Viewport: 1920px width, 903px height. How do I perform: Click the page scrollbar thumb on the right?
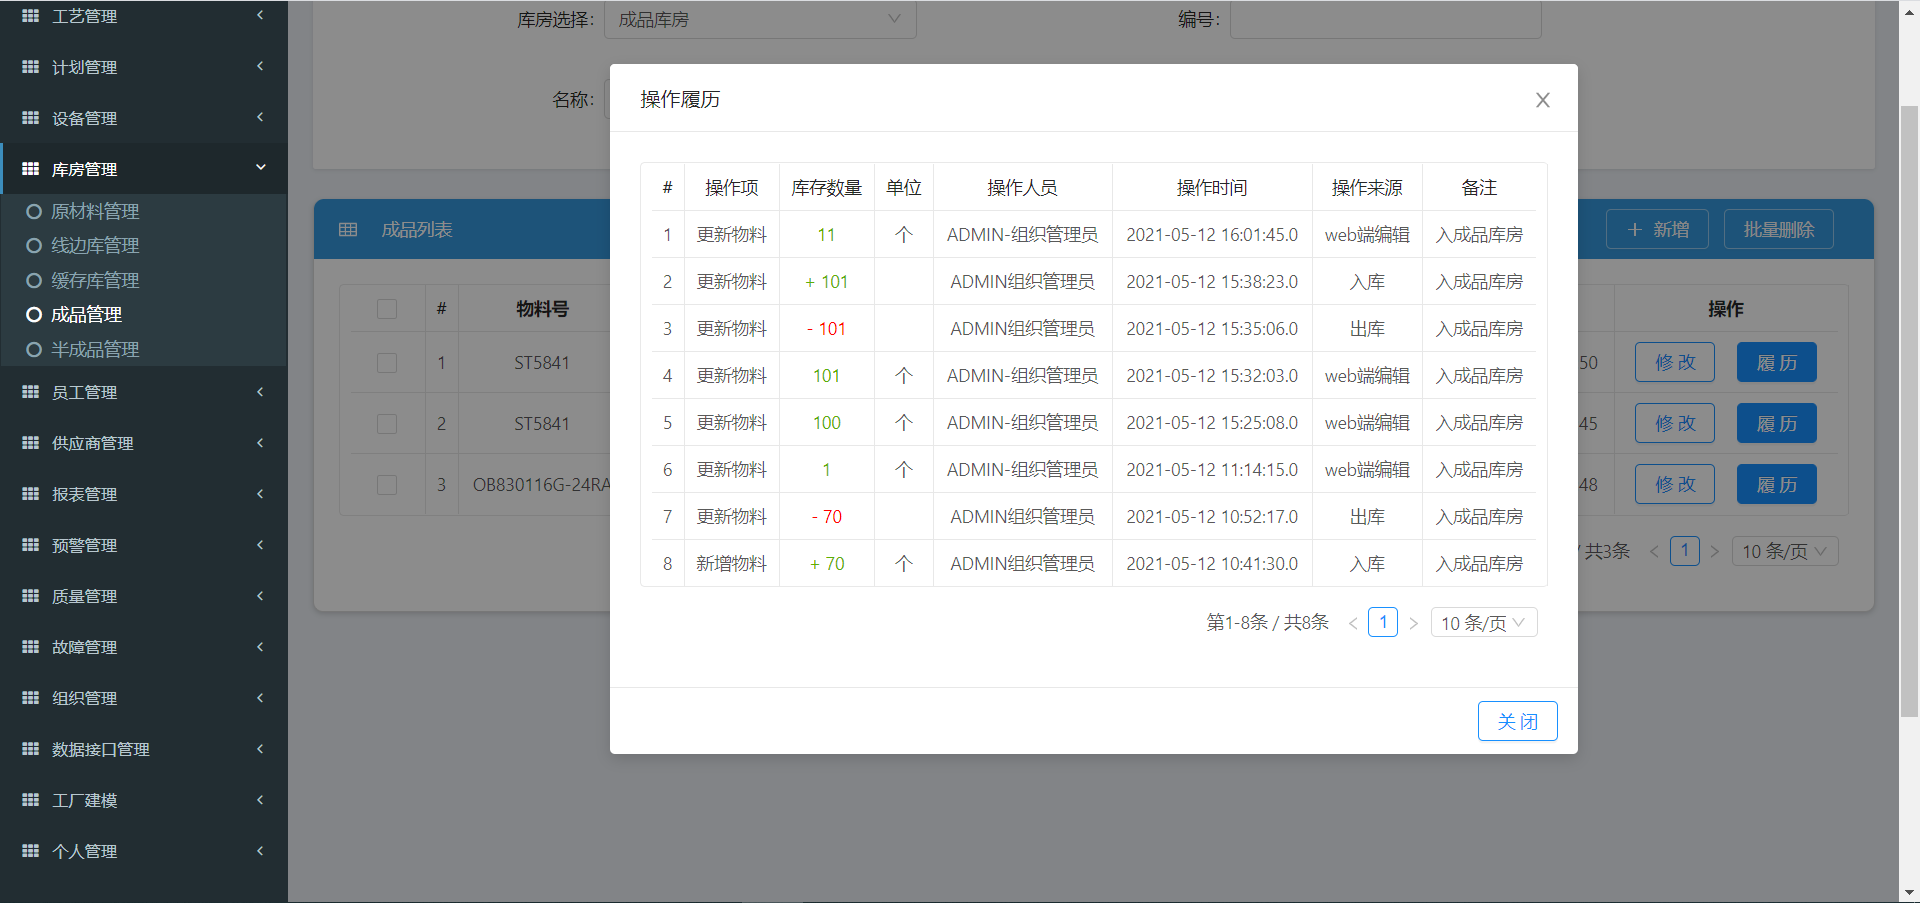1909,410
